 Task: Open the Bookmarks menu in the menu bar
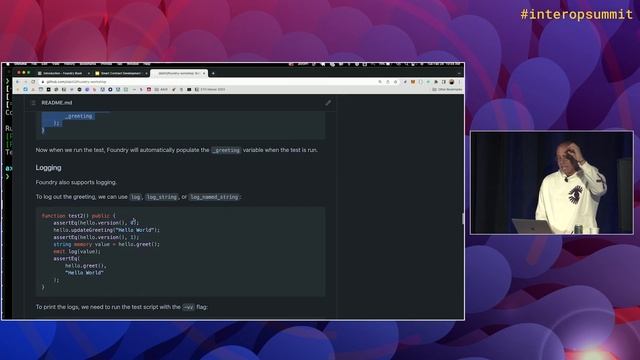click(x=88, y=64)
